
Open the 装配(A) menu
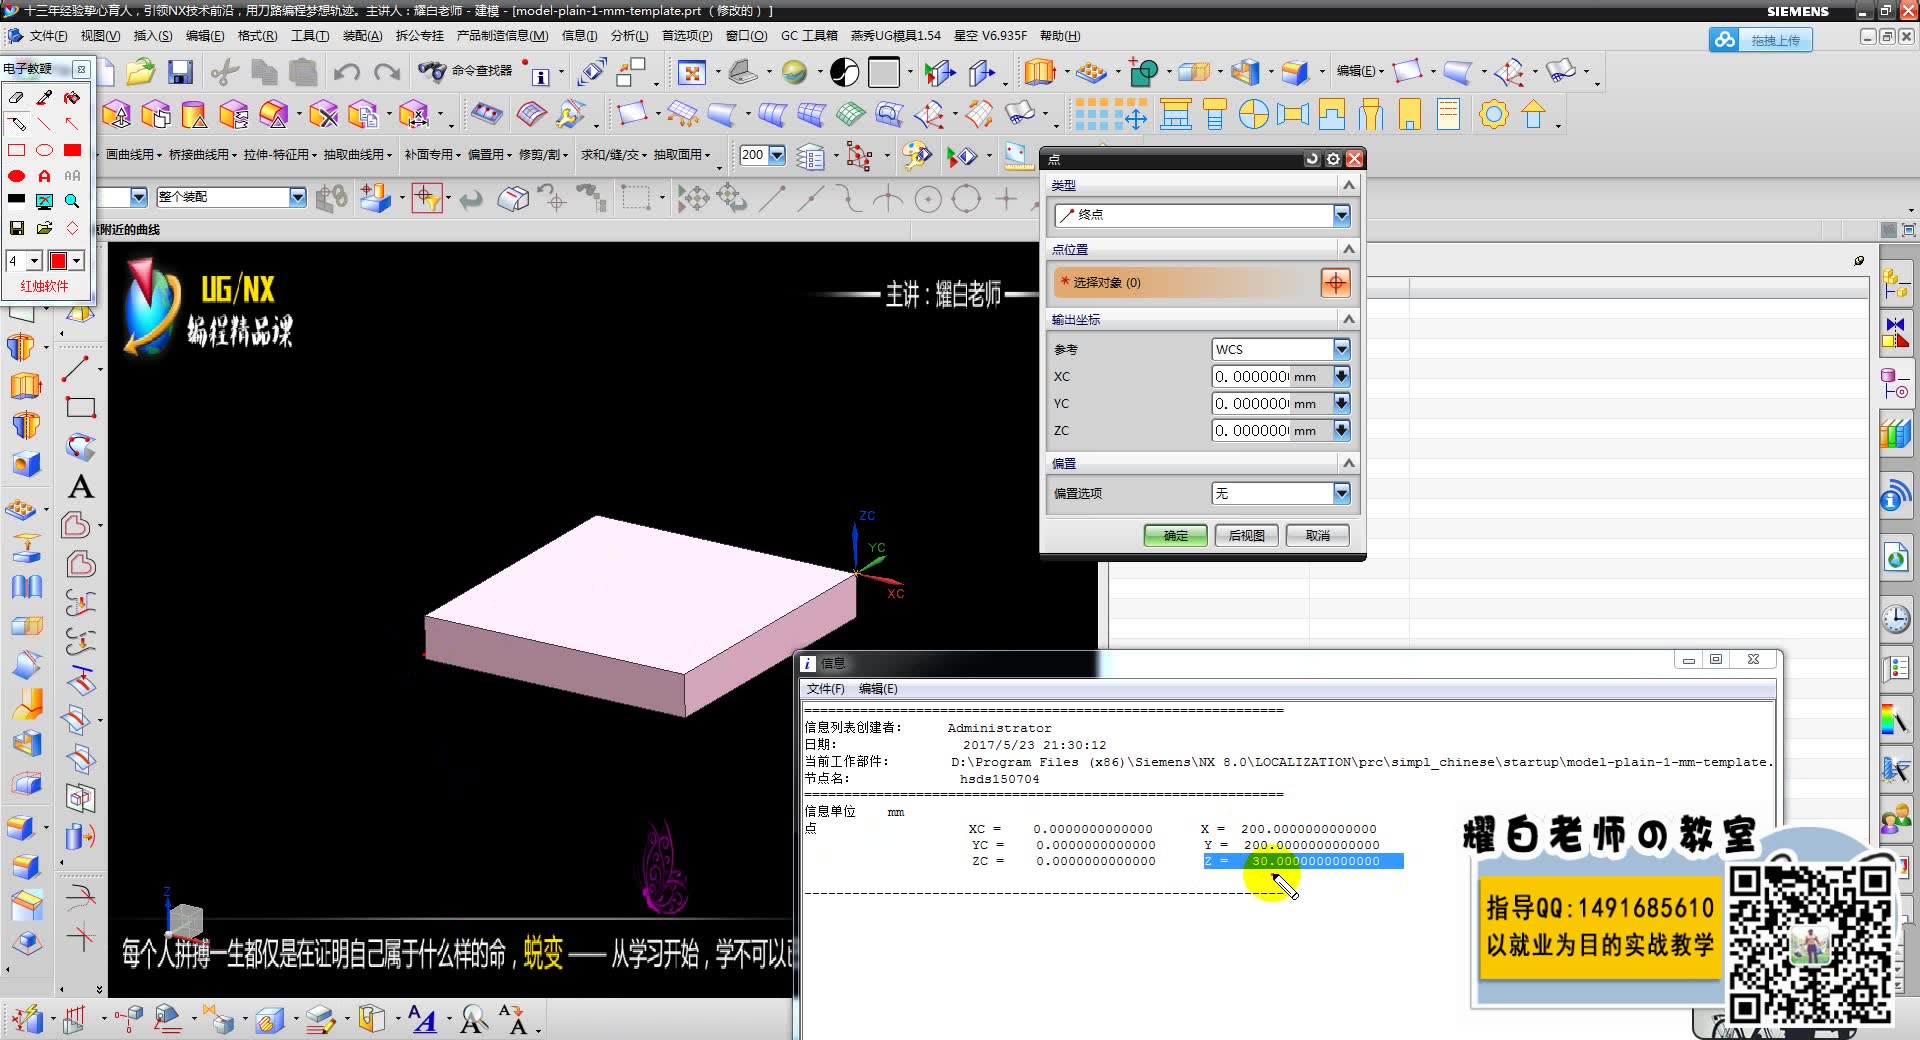tap(363, 36)
